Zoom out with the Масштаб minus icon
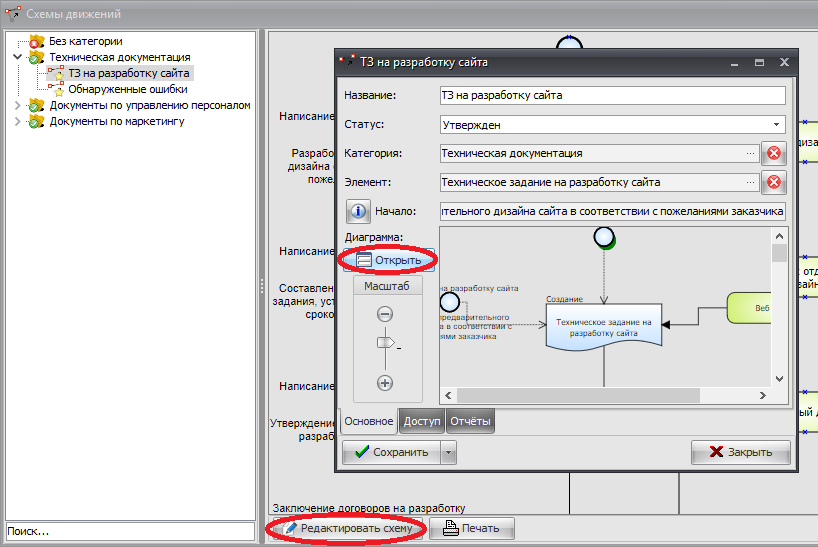Image resolution: width=818 pixels, height=547 pixels. tap(384, 313)
